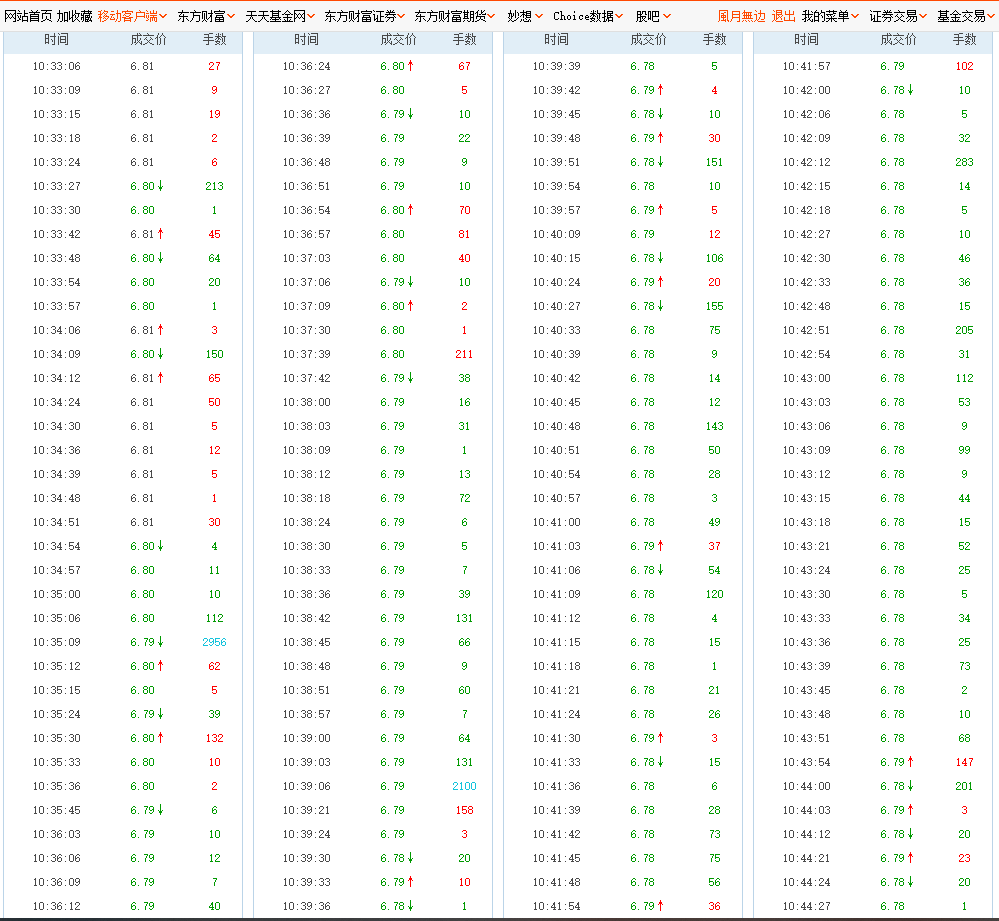Open the 風月無边 user link

pos(741,16)
